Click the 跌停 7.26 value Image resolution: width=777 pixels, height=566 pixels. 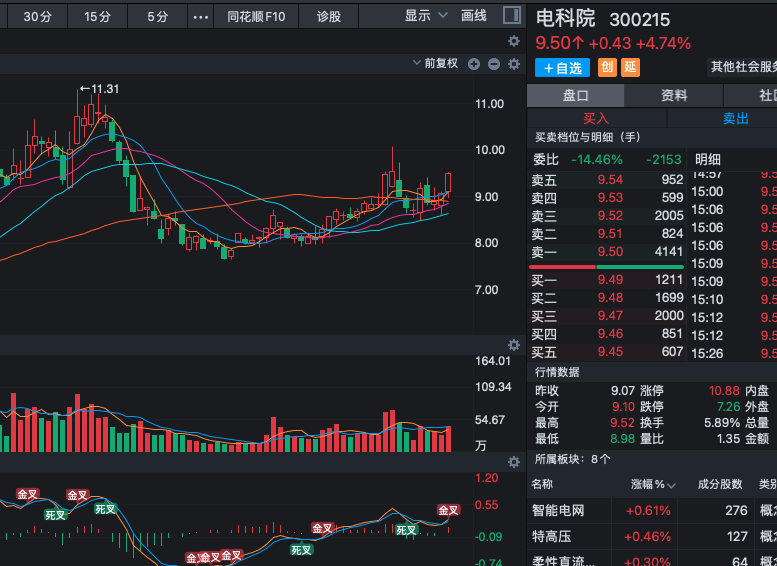728,407
